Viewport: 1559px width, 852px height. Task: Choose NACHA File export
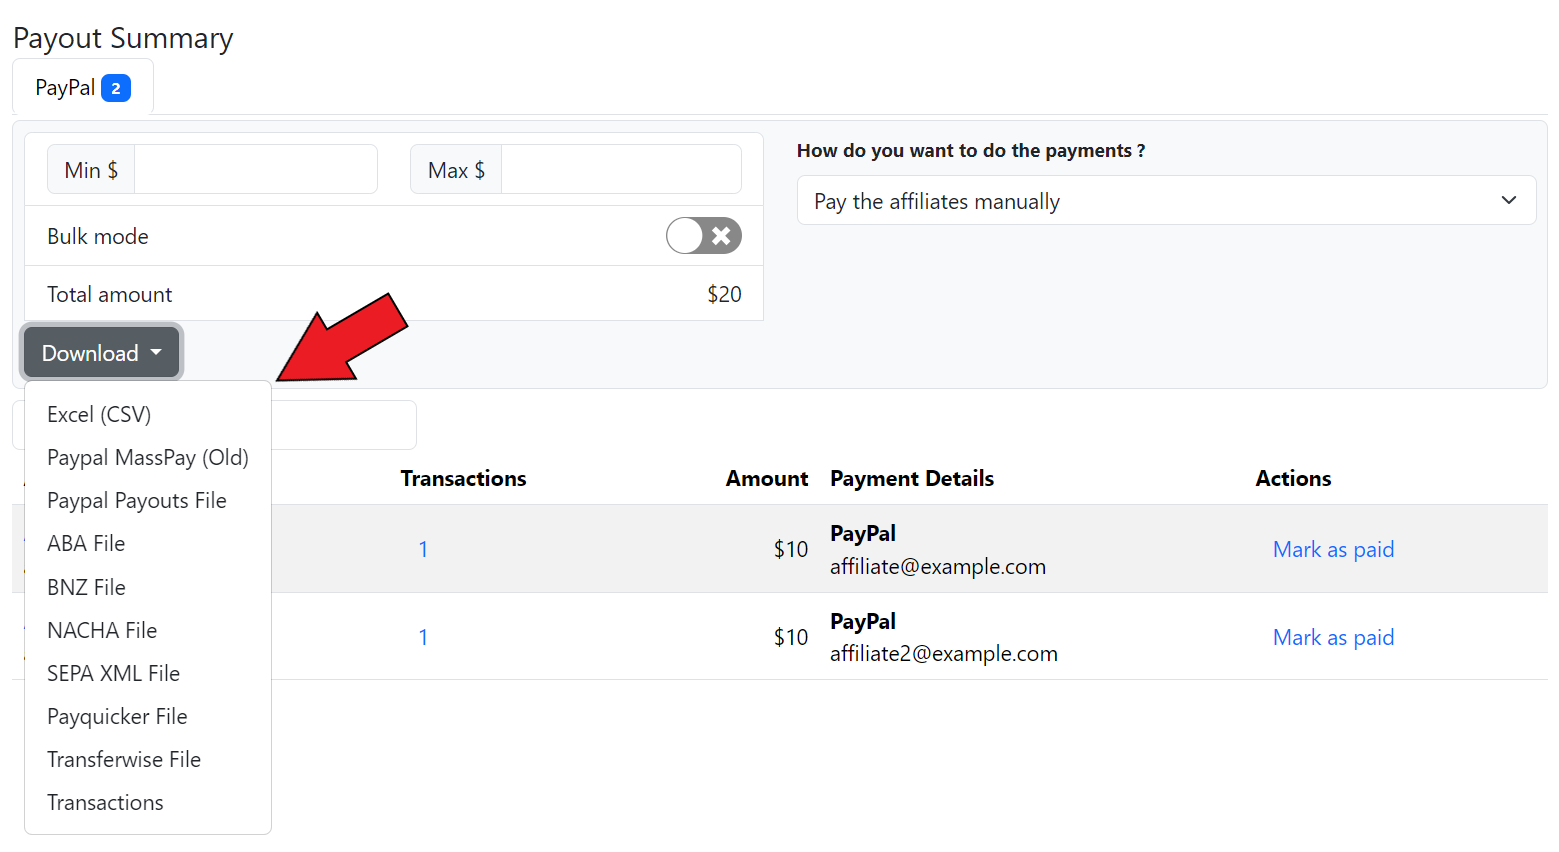(x=102, y=630)
